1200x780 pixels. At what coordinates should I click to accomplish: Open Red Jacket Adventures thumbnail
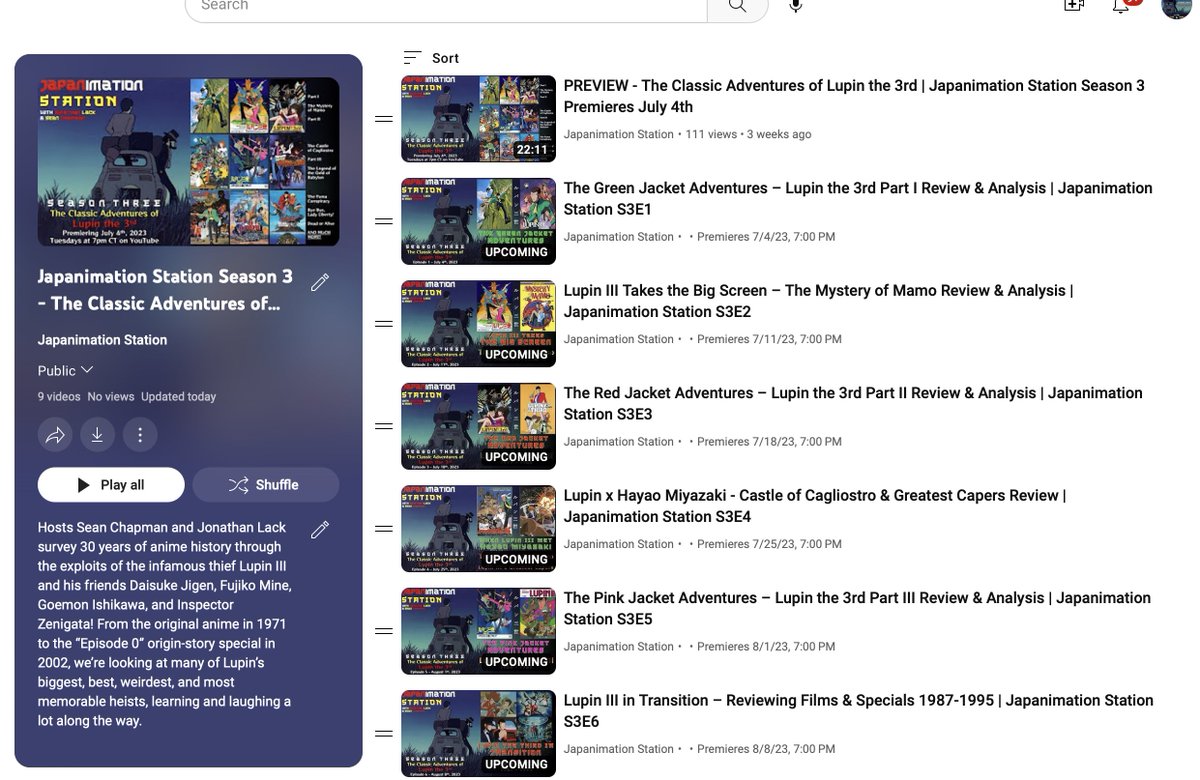478,426
